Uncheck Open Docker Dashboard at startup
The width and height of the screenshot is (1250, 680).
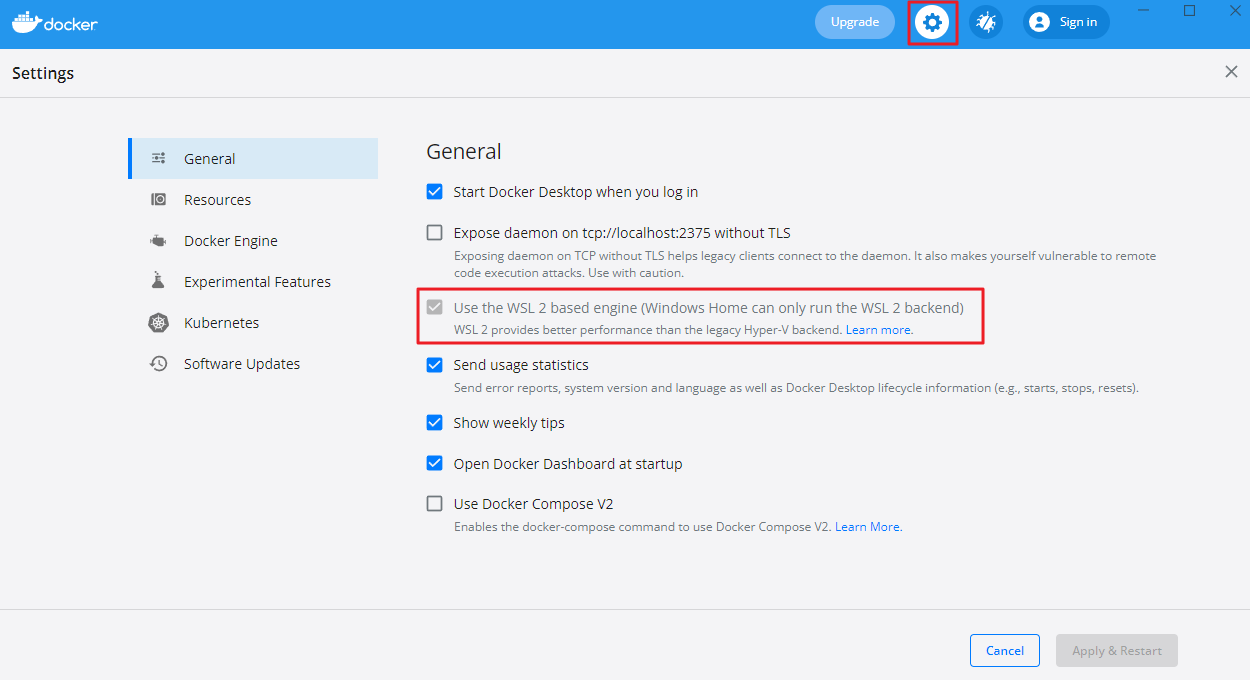[x=434, y=463]
